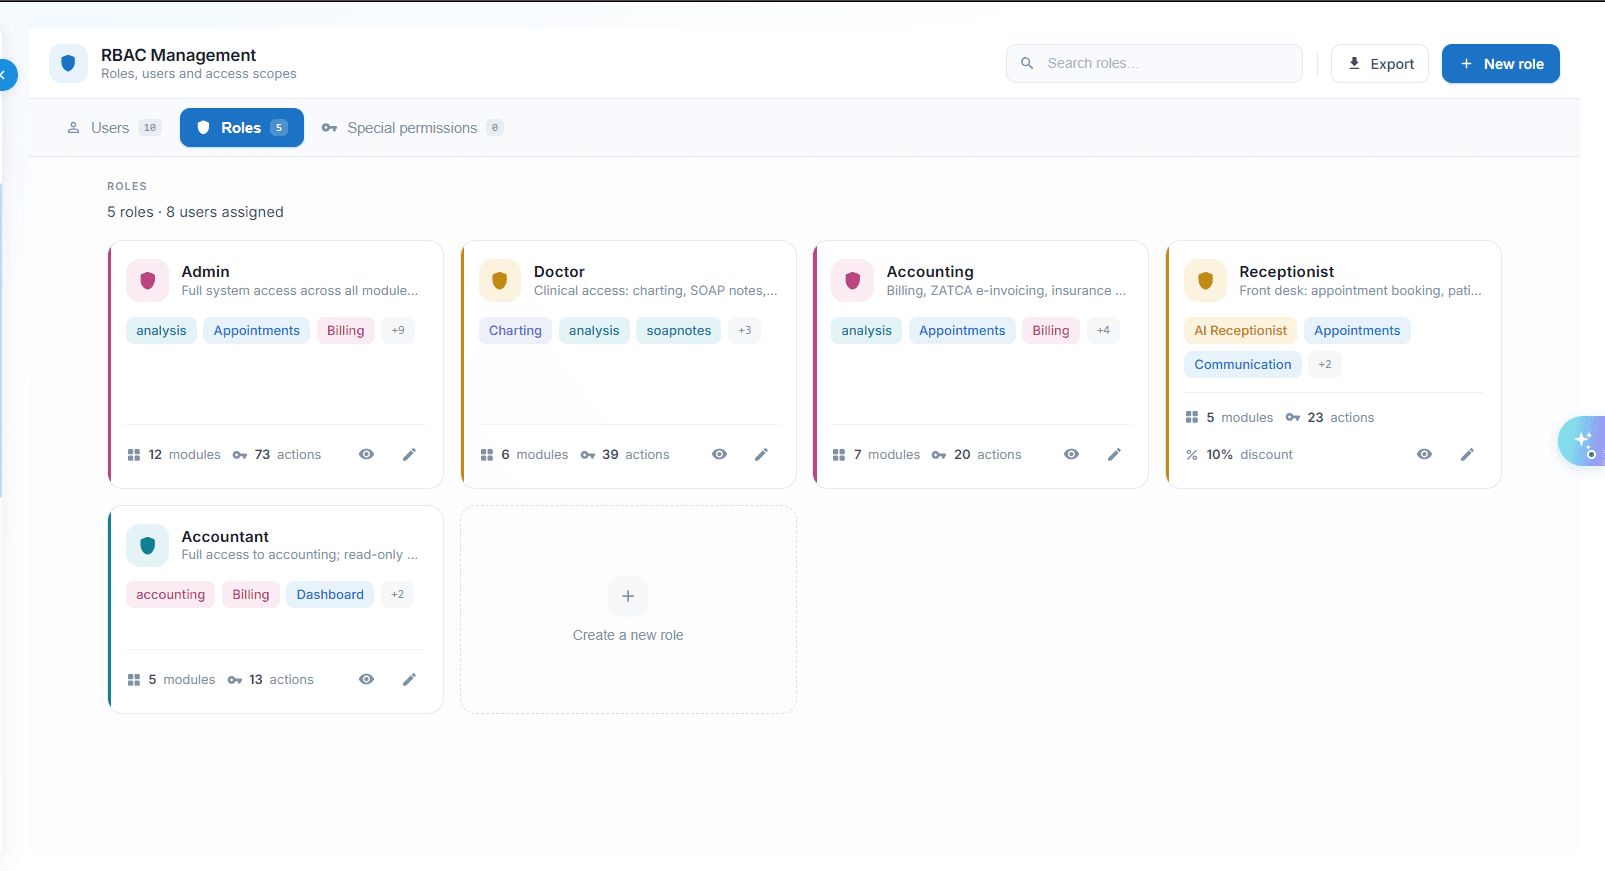Click the Receptionist role shield icon
The image size is (1605, 871).
tap(1205, 281)
